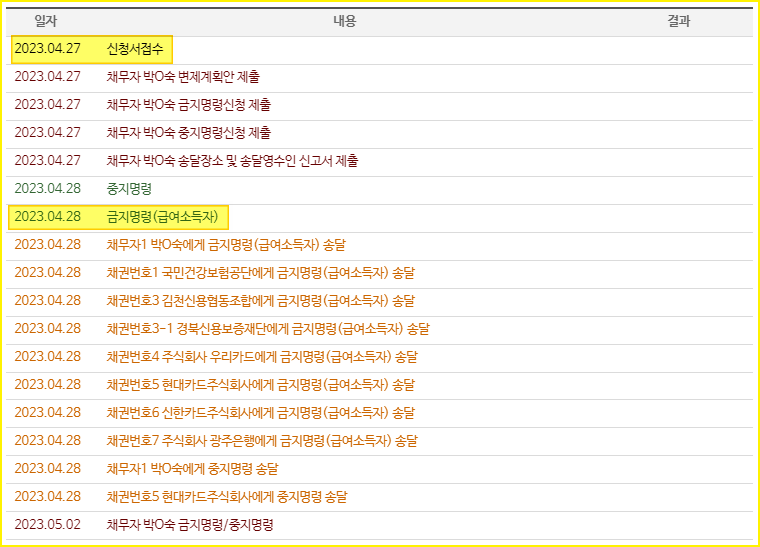The width and height of the screenshot is (760, 547).
Task: Select 채권번호4 주식회사 우리카드 송달 entry
Action: click(x=262, y=357)
